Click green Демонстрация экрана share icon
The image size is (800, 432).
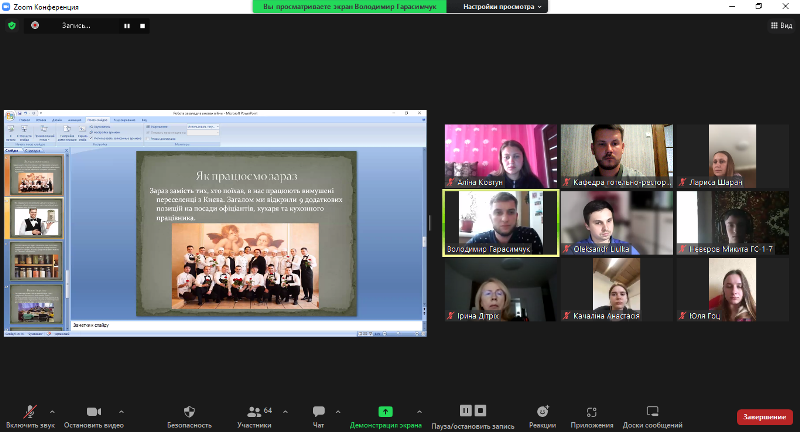[x=385, y=412]
